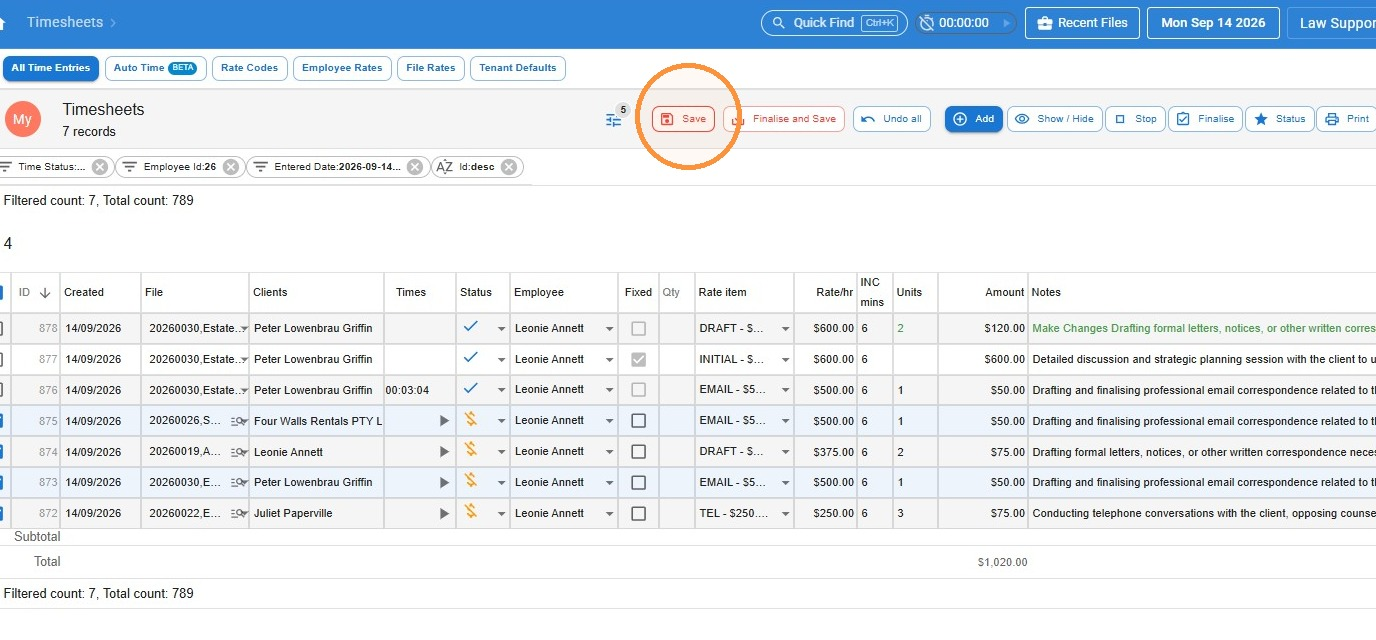Viewport: 1376px width, 640px height.
Task: Start timer for entry 873
Action: pyautogui.click(x=444, y=483)
